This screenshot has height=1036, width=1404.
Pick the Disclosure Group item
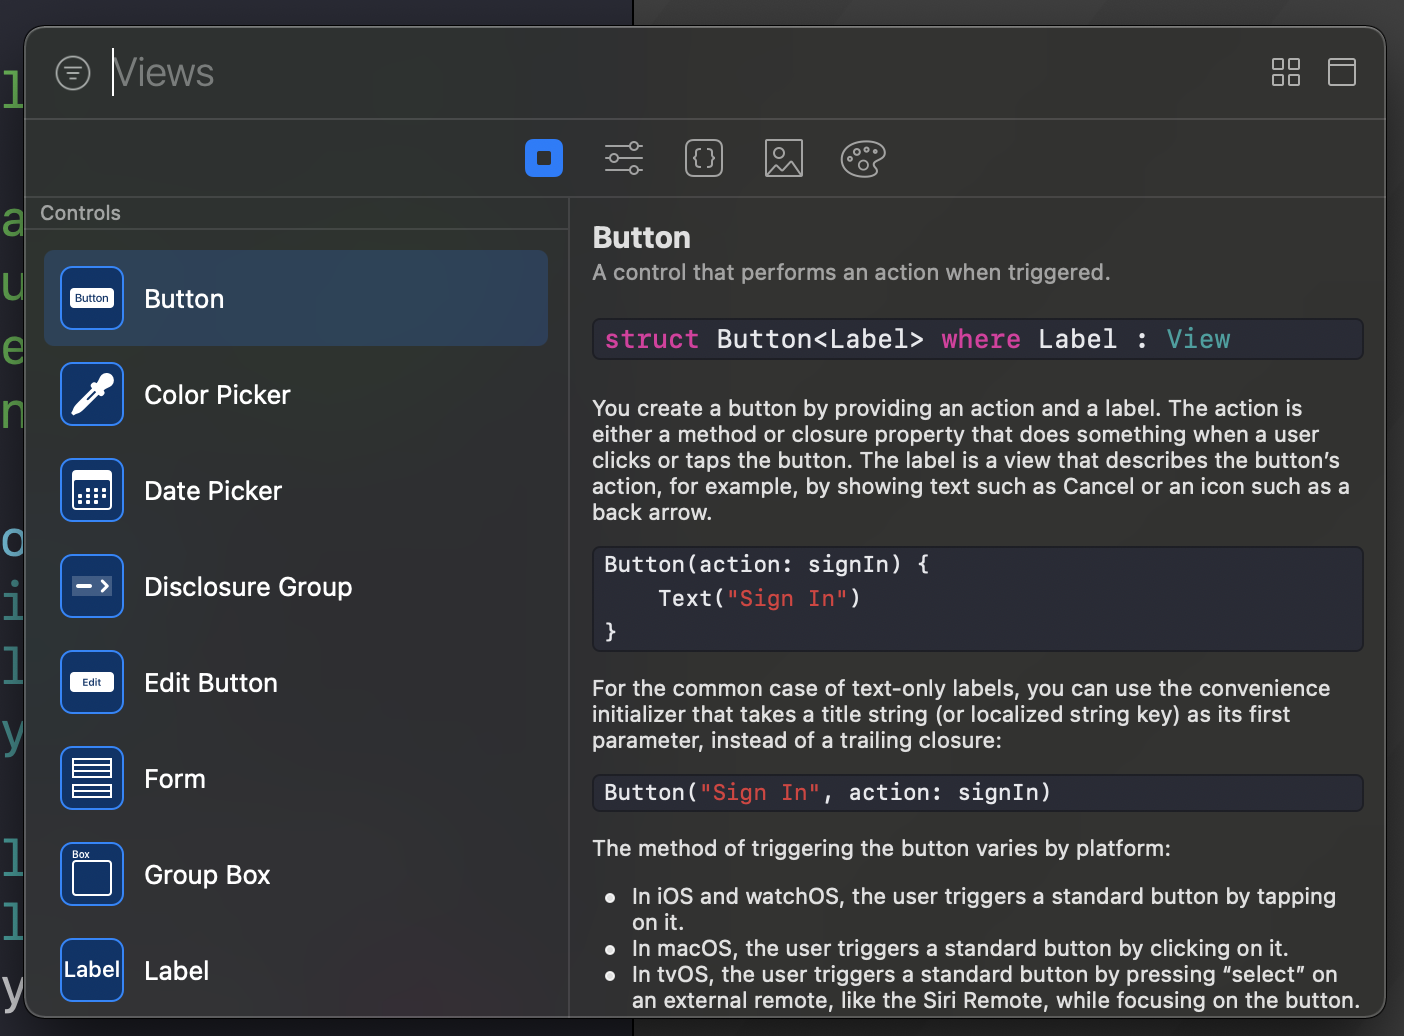pyautogui.click(x=296, y=586)
